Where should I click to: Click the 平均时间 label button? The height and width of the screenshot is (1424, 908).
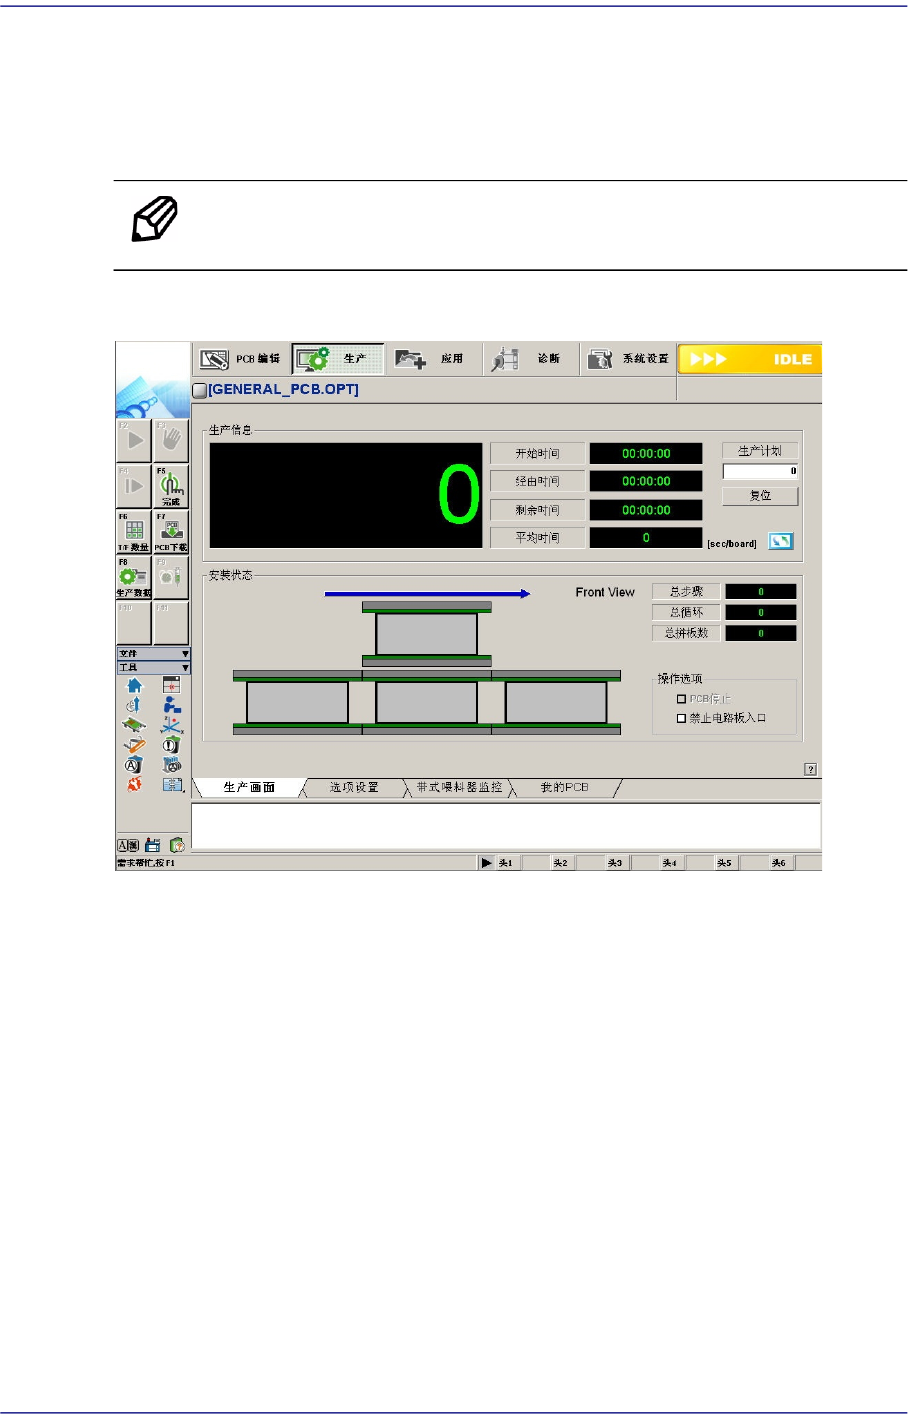point(538,538)
